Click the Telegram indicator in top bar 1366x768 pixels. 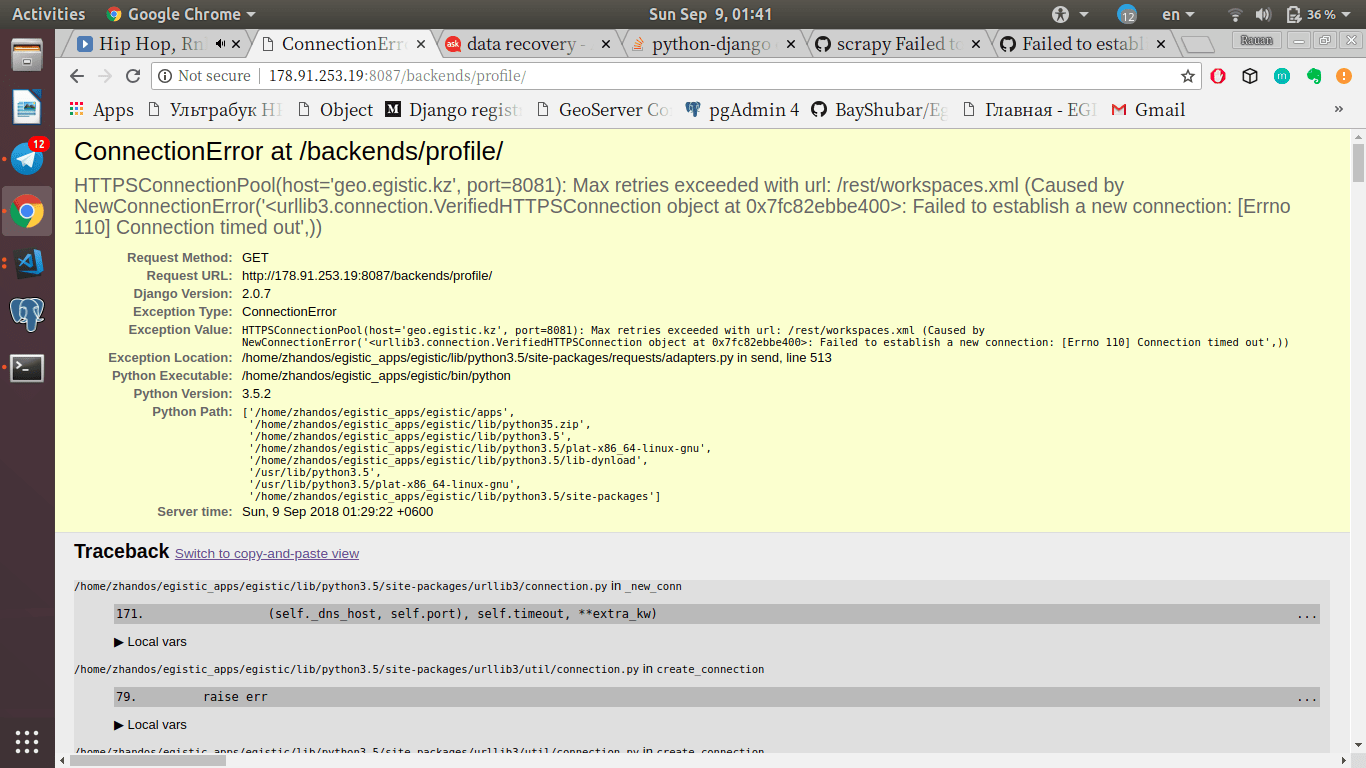pyautogui.click(x=1127, y=14)
